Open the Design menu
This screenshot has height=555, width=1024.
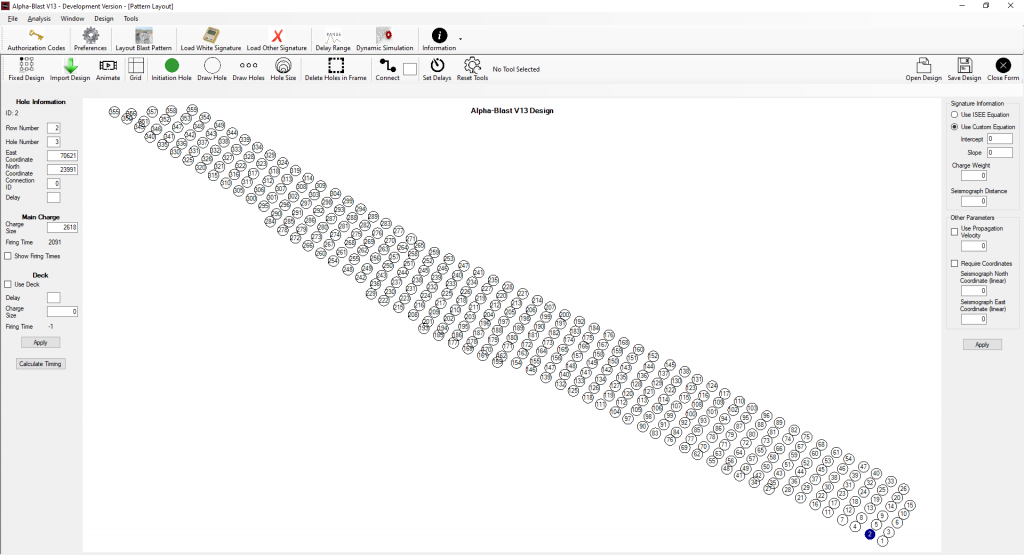tap(104, 19)
